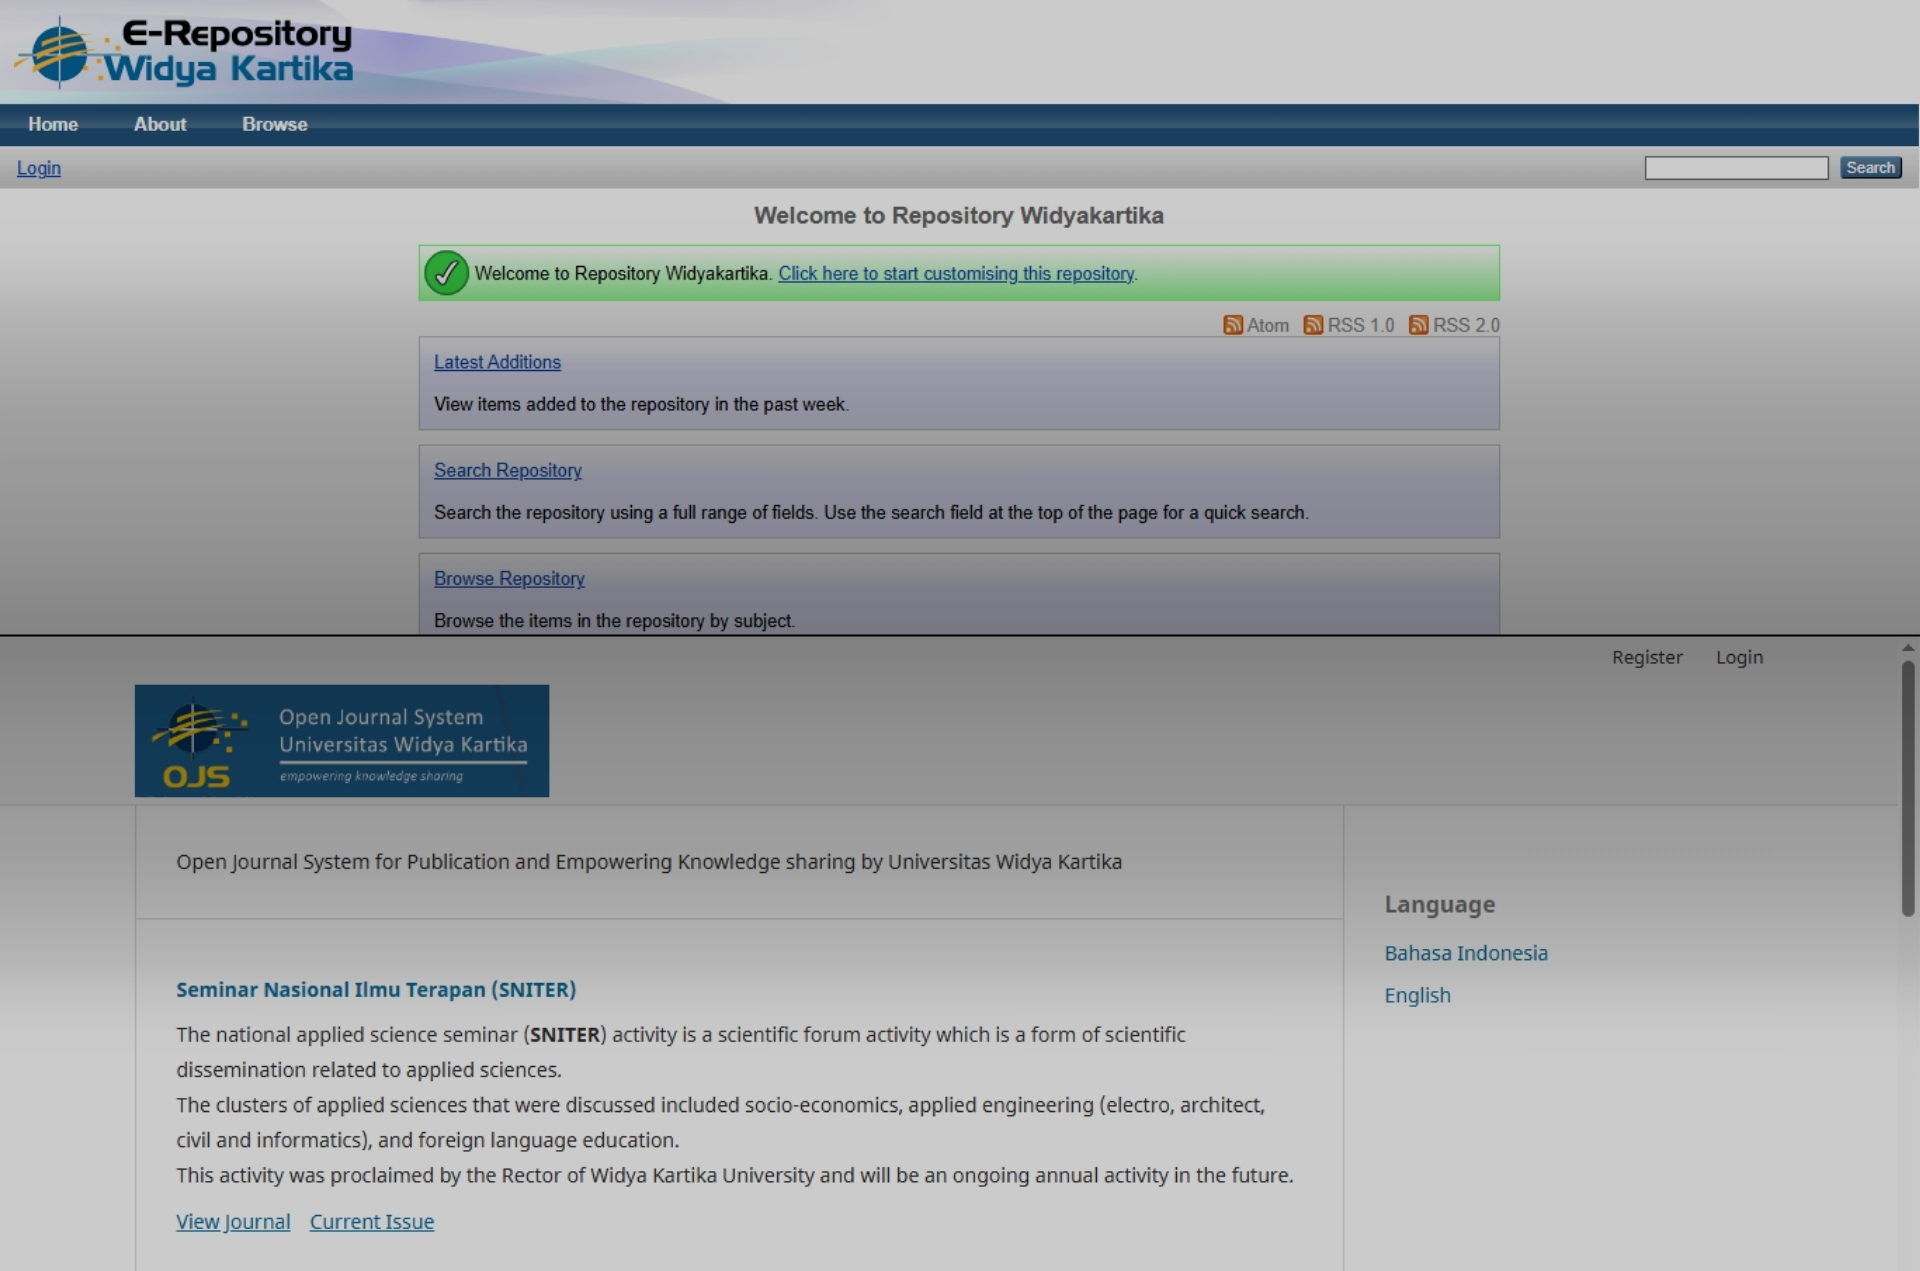Open the RSS 2.0 text link

tap(1466, 326)
